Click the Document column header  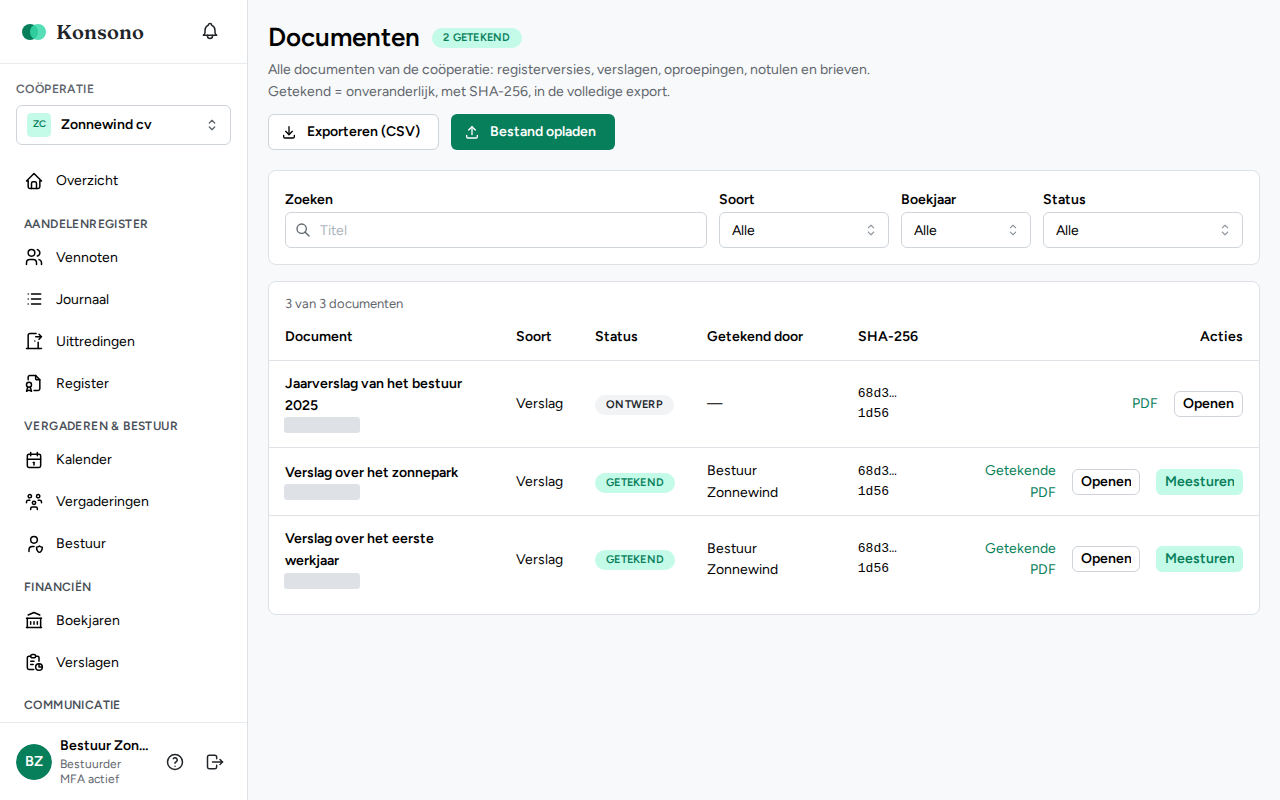pos(319,337)
